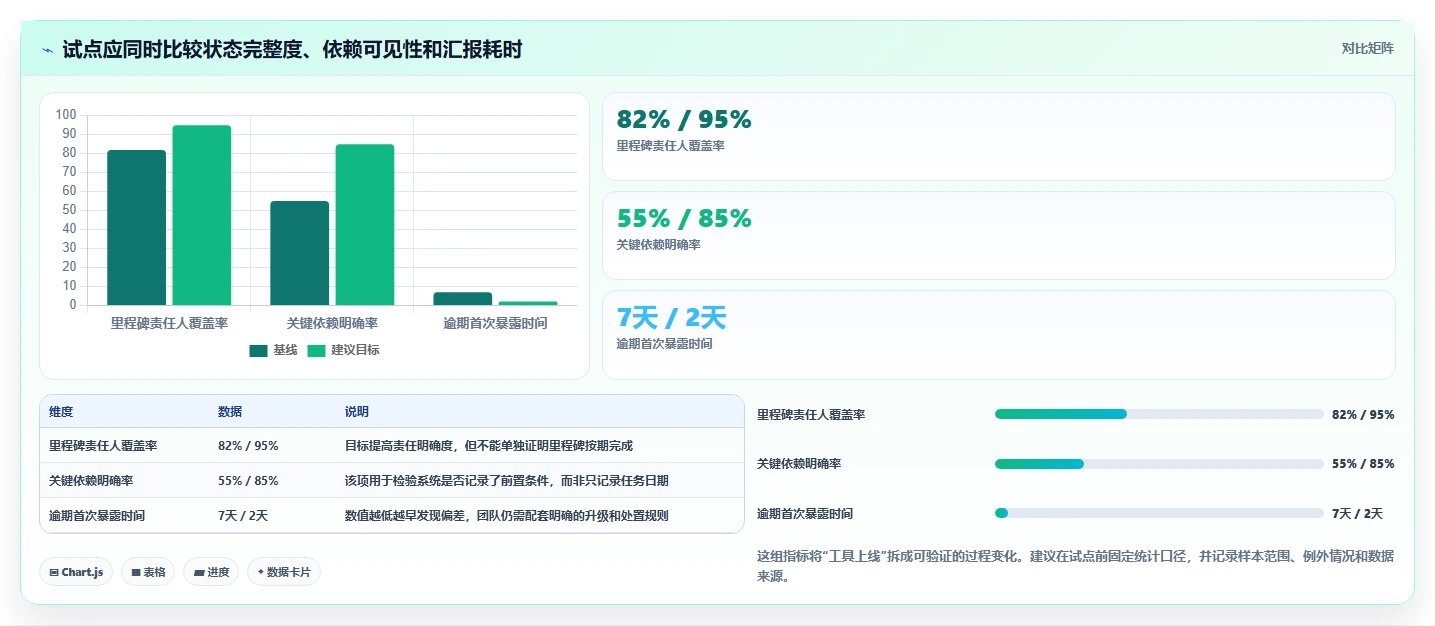Click the 基线 bar for 里程碑责任人覆盖率
Screen dimensions: 1435x626
pyautogui.click(x=136, y=228)
